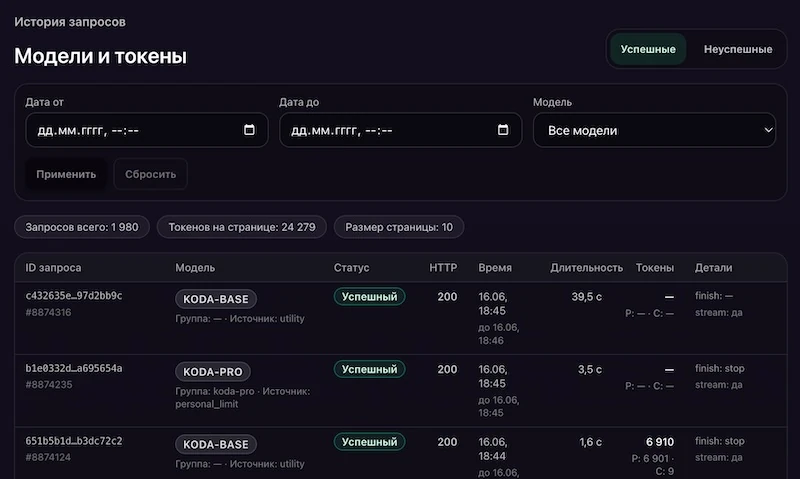
Task: Click request number #8874316
Action: point(48,312)
